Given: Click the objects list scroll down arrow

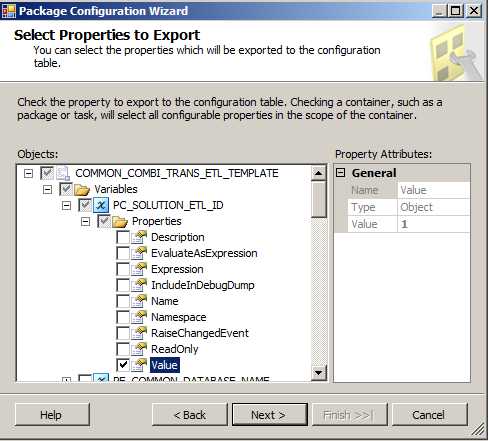Looking at the screenshot, I should pos(319,372).
